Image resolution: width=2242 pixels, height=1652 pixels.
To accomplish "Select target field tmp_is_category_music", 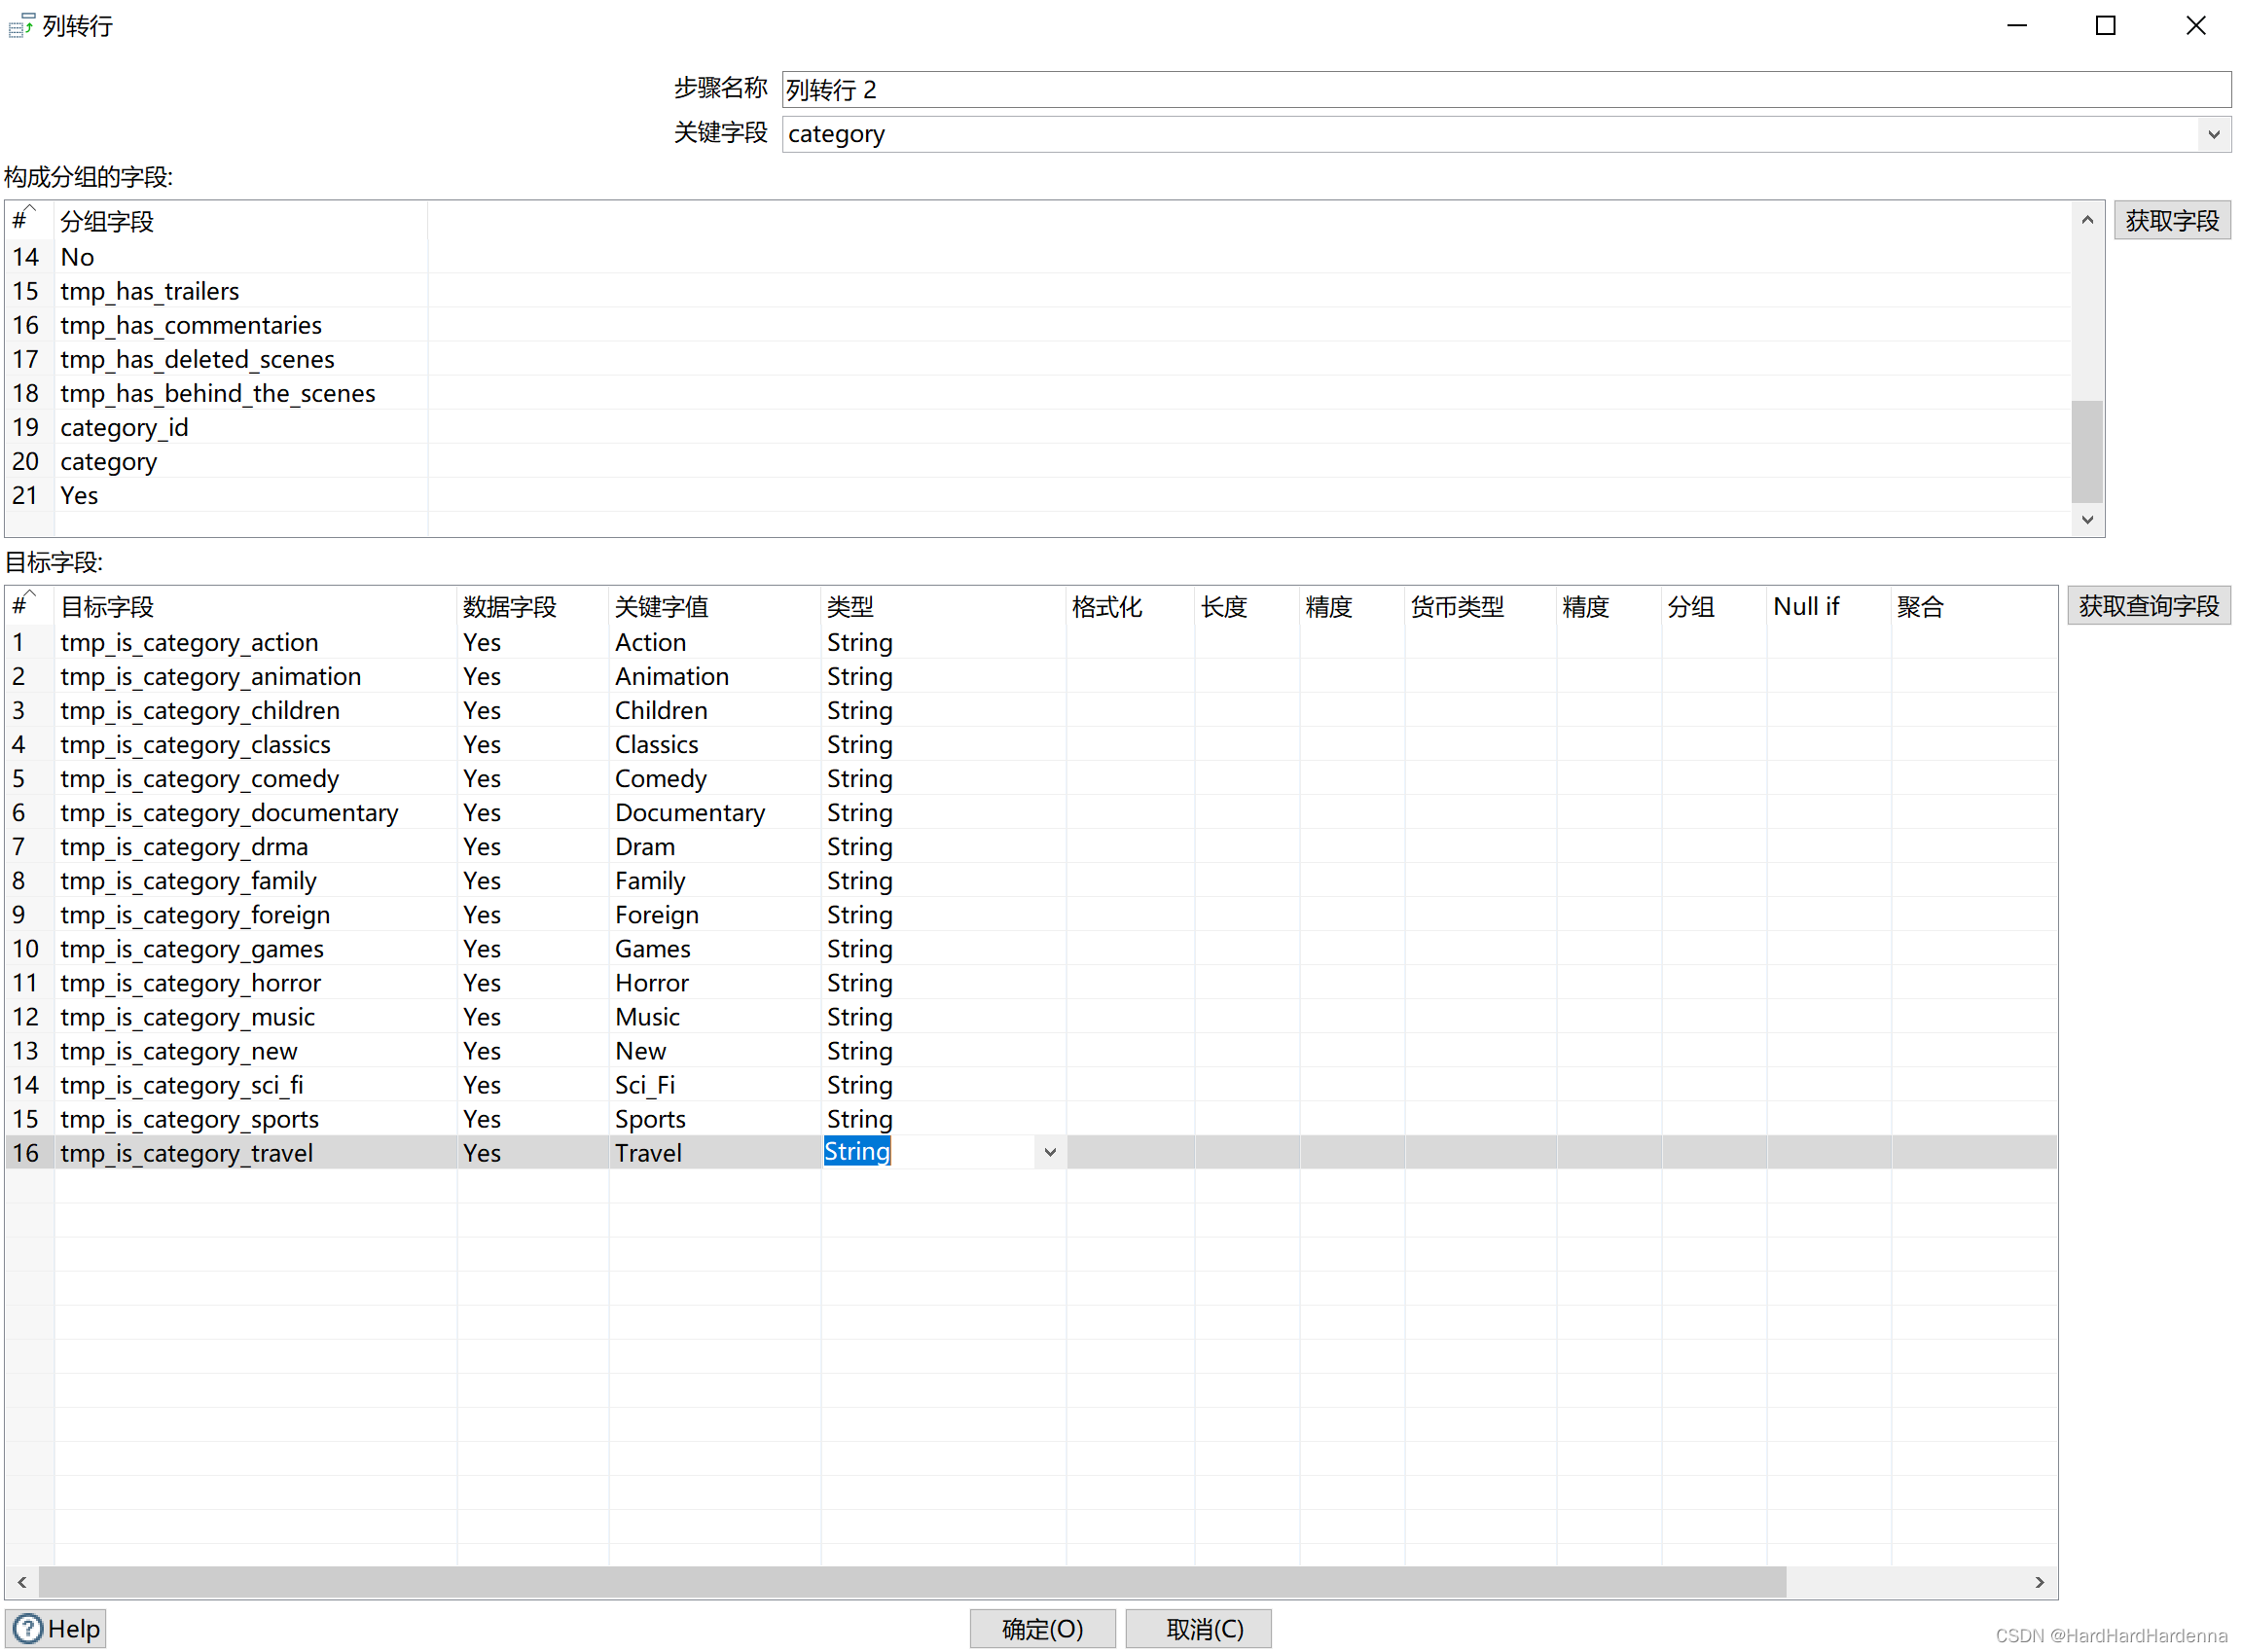I will click(188, 1016).
